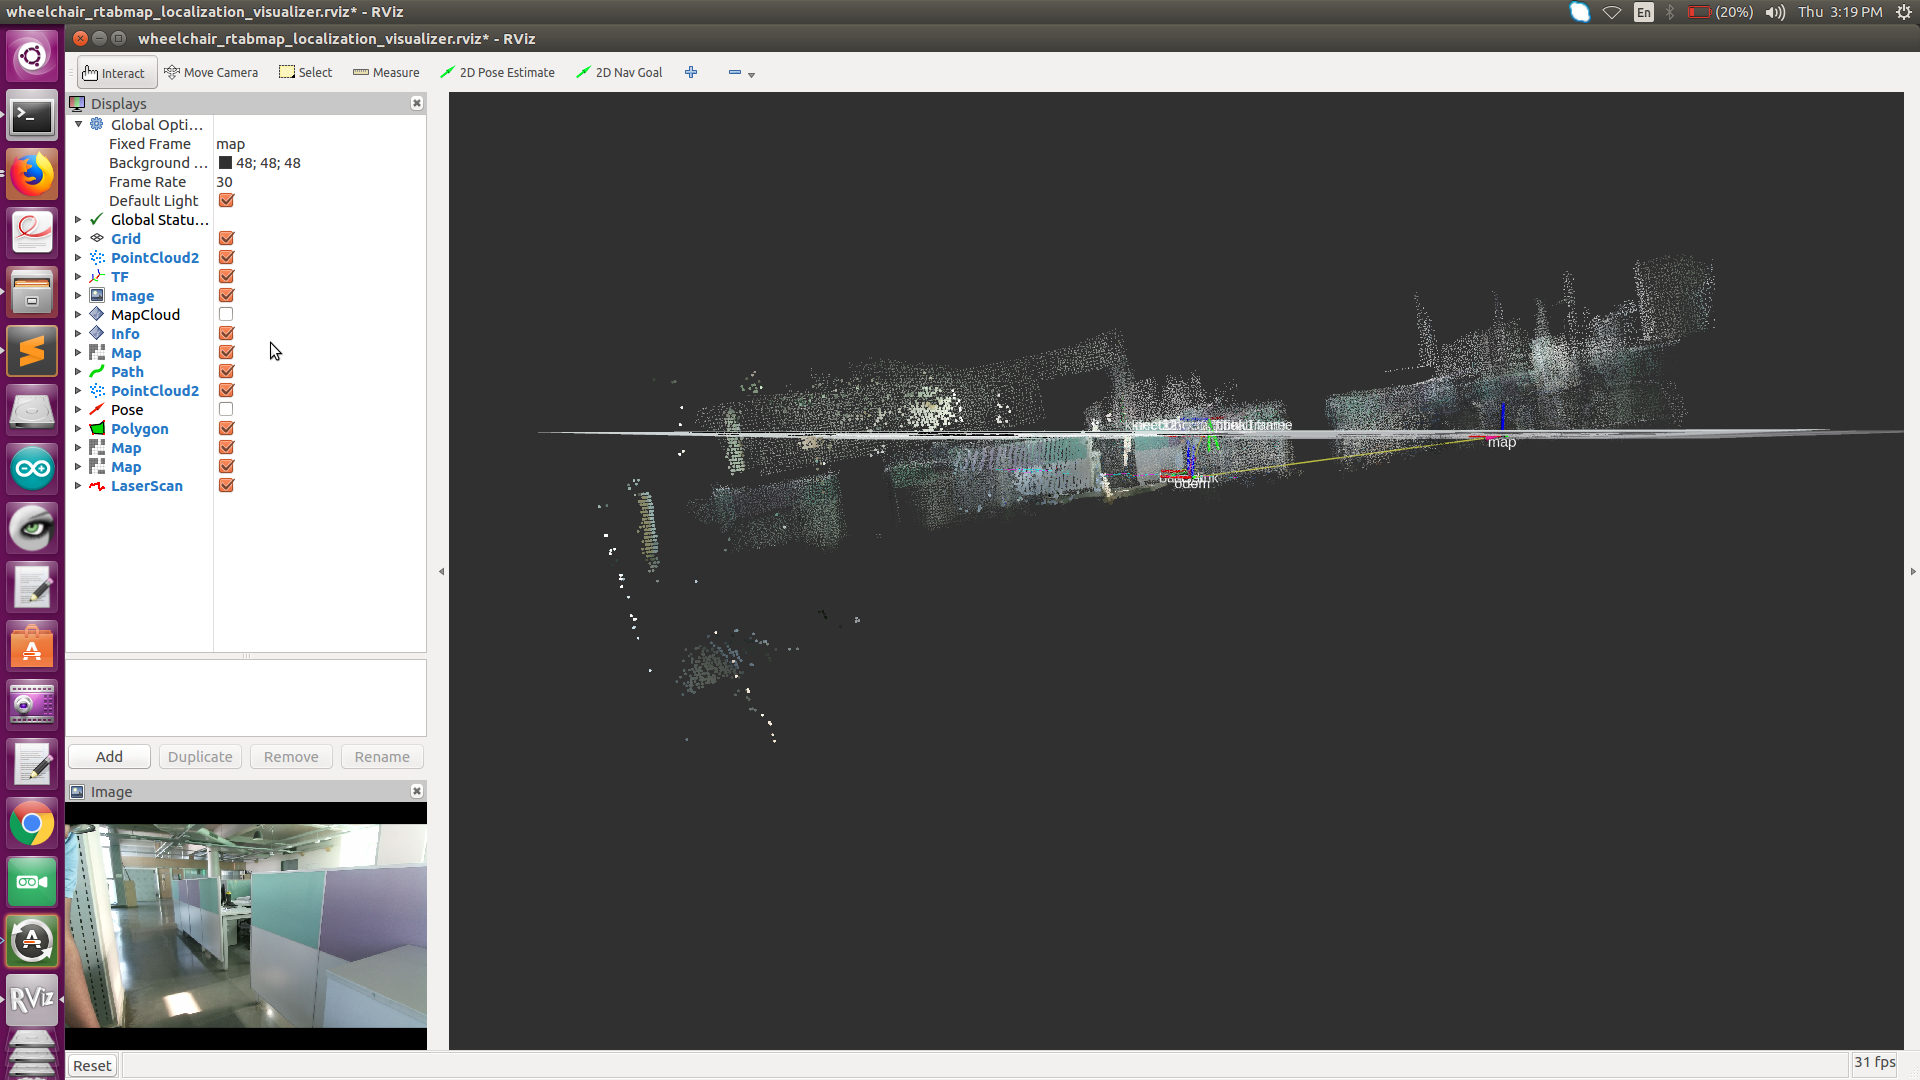Choose the Measure tool
The image size is (1920, 1080).
tap(386, 73)
